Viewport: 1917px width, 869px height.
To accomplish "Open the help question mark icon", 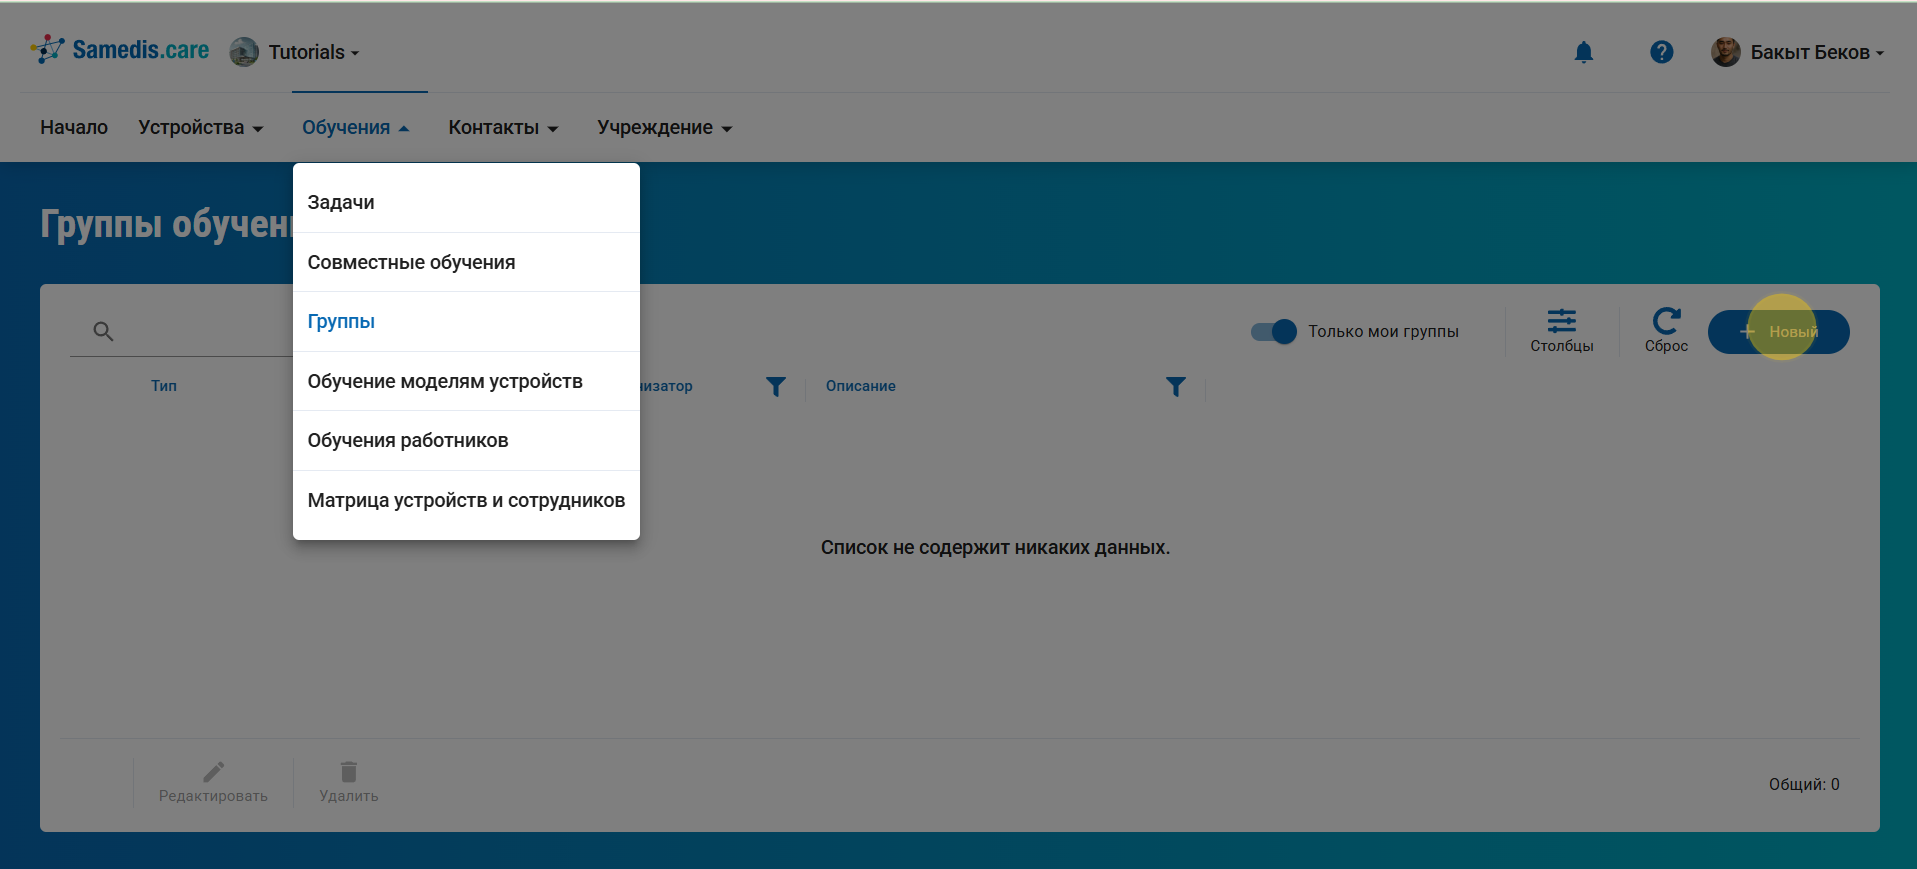I will pos(1661,52).
